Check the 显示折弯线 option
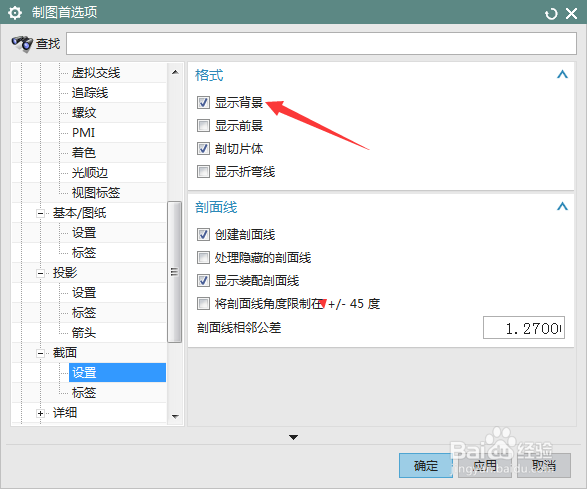This screenshot has width=587, height=489. pos(203,172)
